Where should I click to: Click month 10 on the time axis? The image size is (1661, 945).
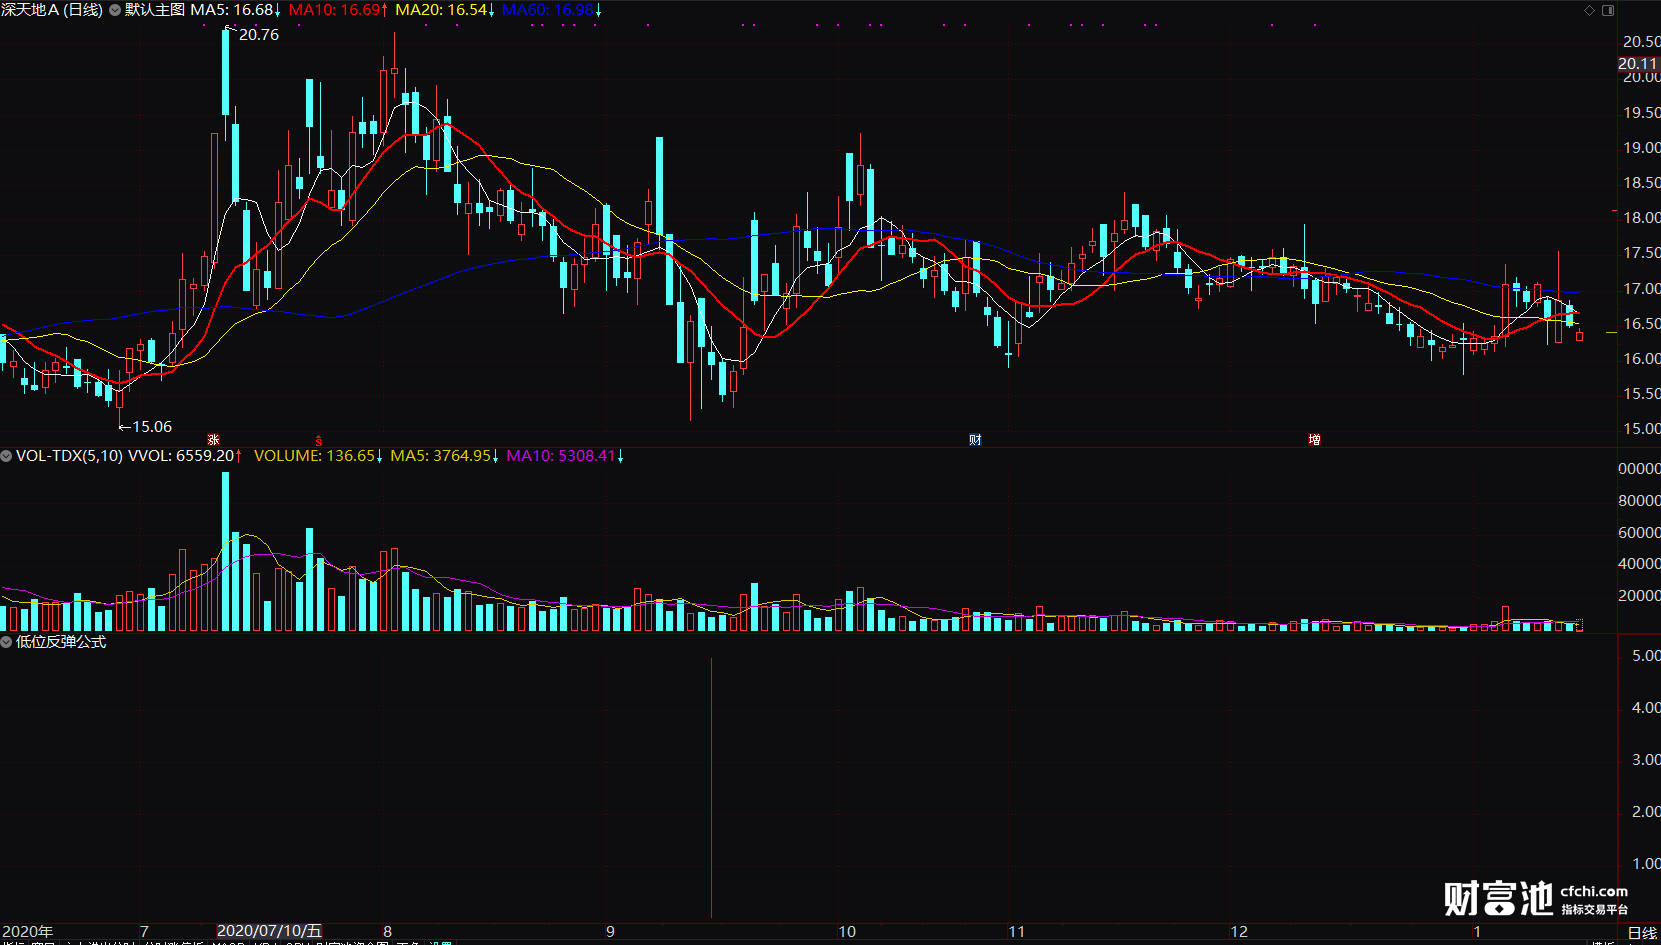click(x=847, y=932)
